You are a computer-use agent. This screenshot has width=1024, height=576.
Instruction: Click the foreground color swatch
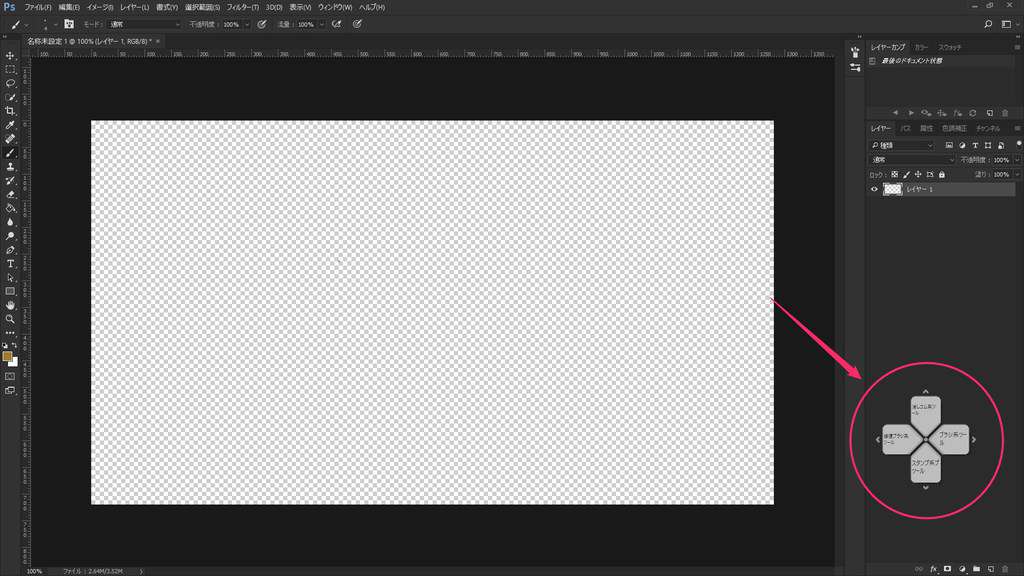click(8, 356)
